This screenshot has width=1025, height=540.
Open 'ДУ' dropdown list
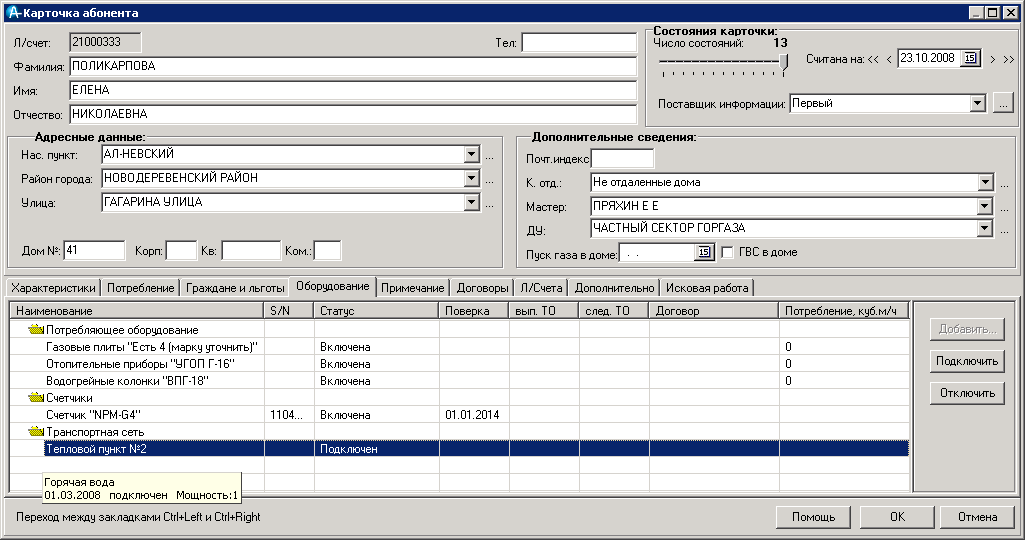986,228
